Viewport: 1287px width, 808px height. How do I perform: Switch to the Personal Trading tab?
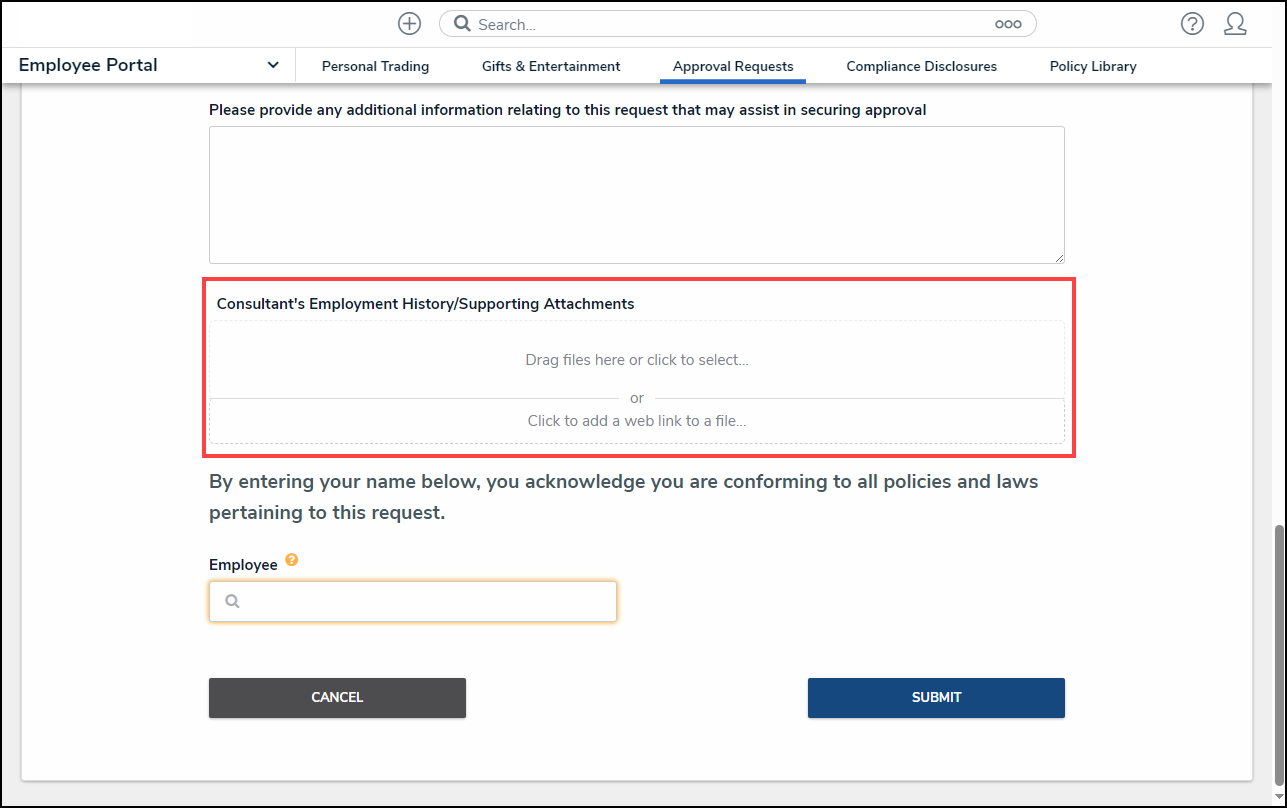375,67
